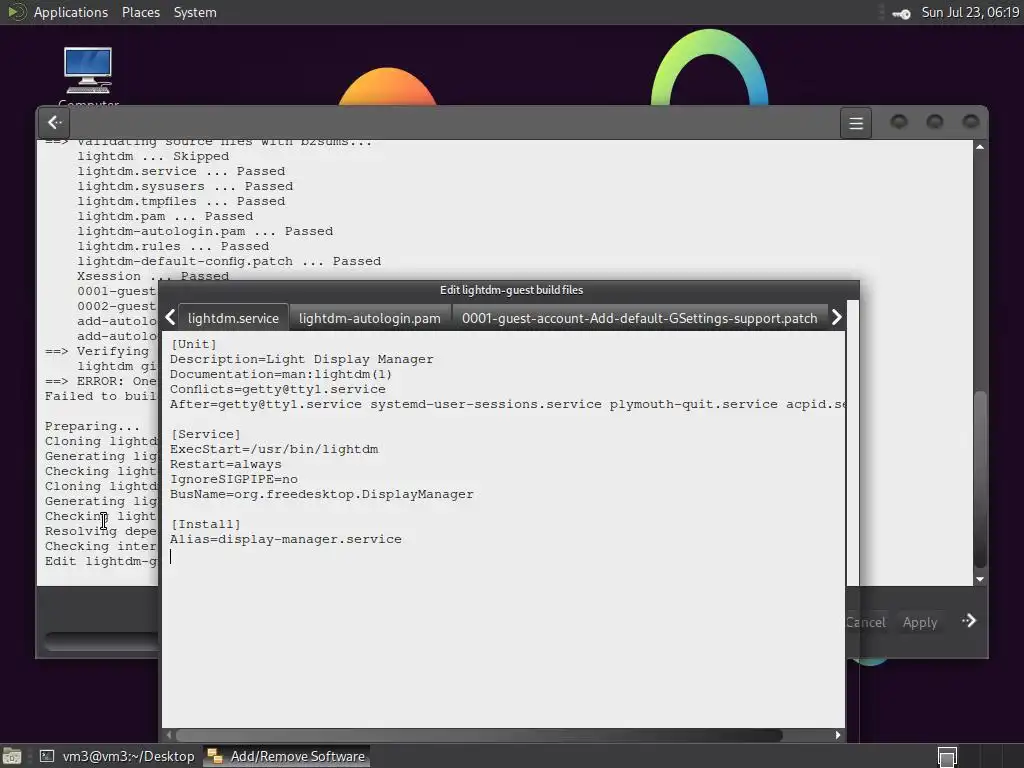
Task: Click the editor scrollbar left arrow
Action: [x=169, y=735]
